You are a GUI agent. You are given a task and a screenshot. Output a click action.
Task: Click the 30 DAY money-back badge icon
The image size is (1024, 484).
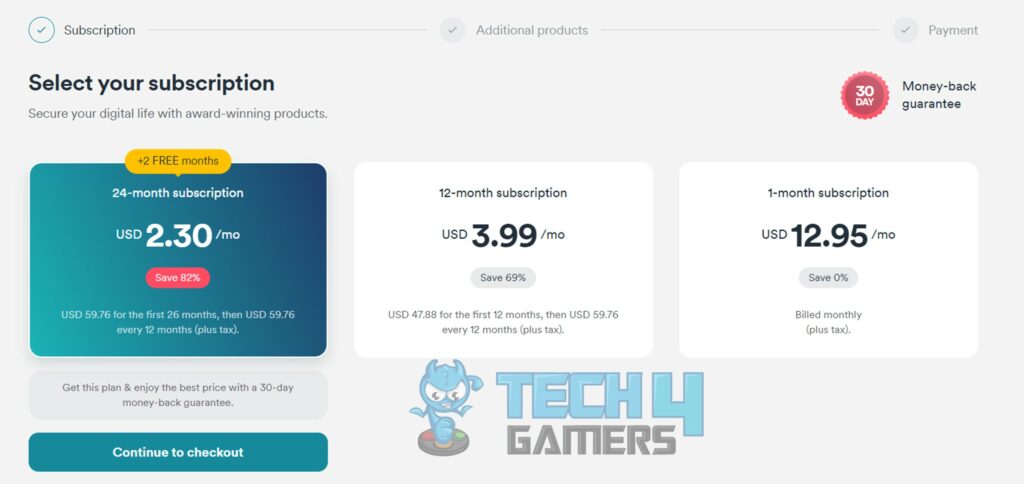tap(865, 95)
